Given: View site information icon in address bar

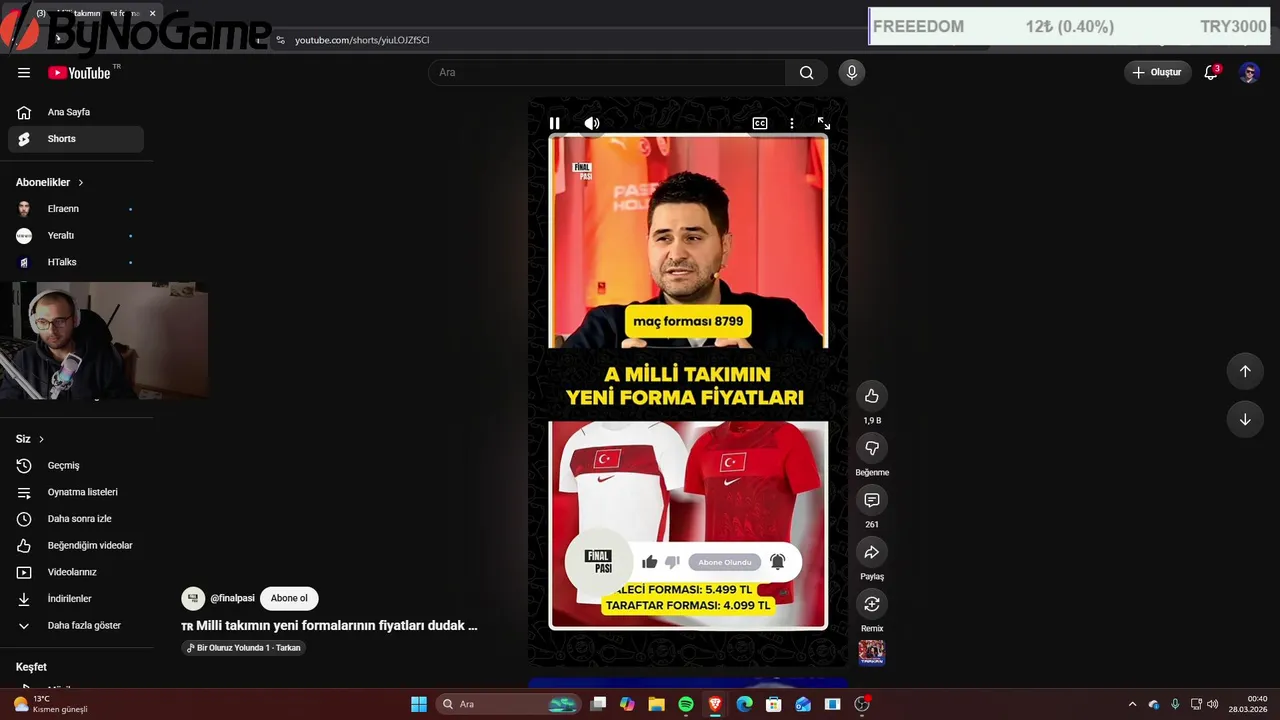Looking at the screenshot, I should 280,40.
